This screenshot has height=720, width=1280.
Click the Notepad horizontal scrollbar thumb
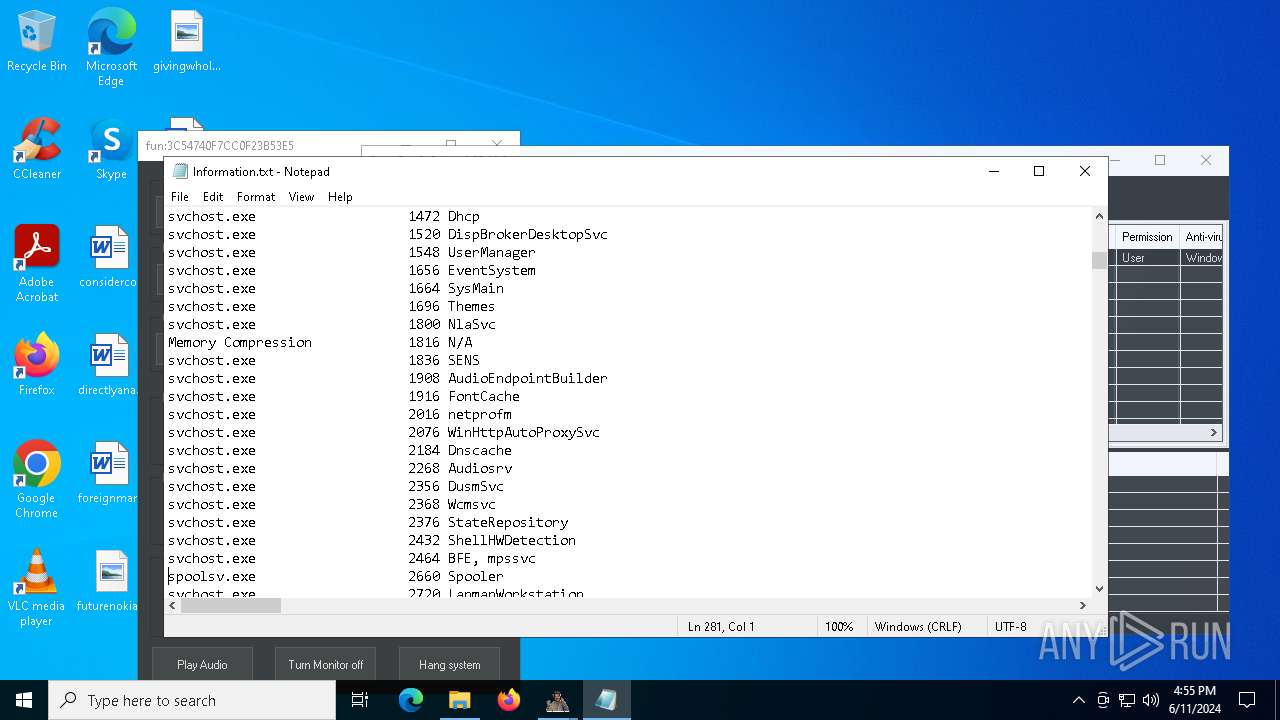tap(231, 605)
